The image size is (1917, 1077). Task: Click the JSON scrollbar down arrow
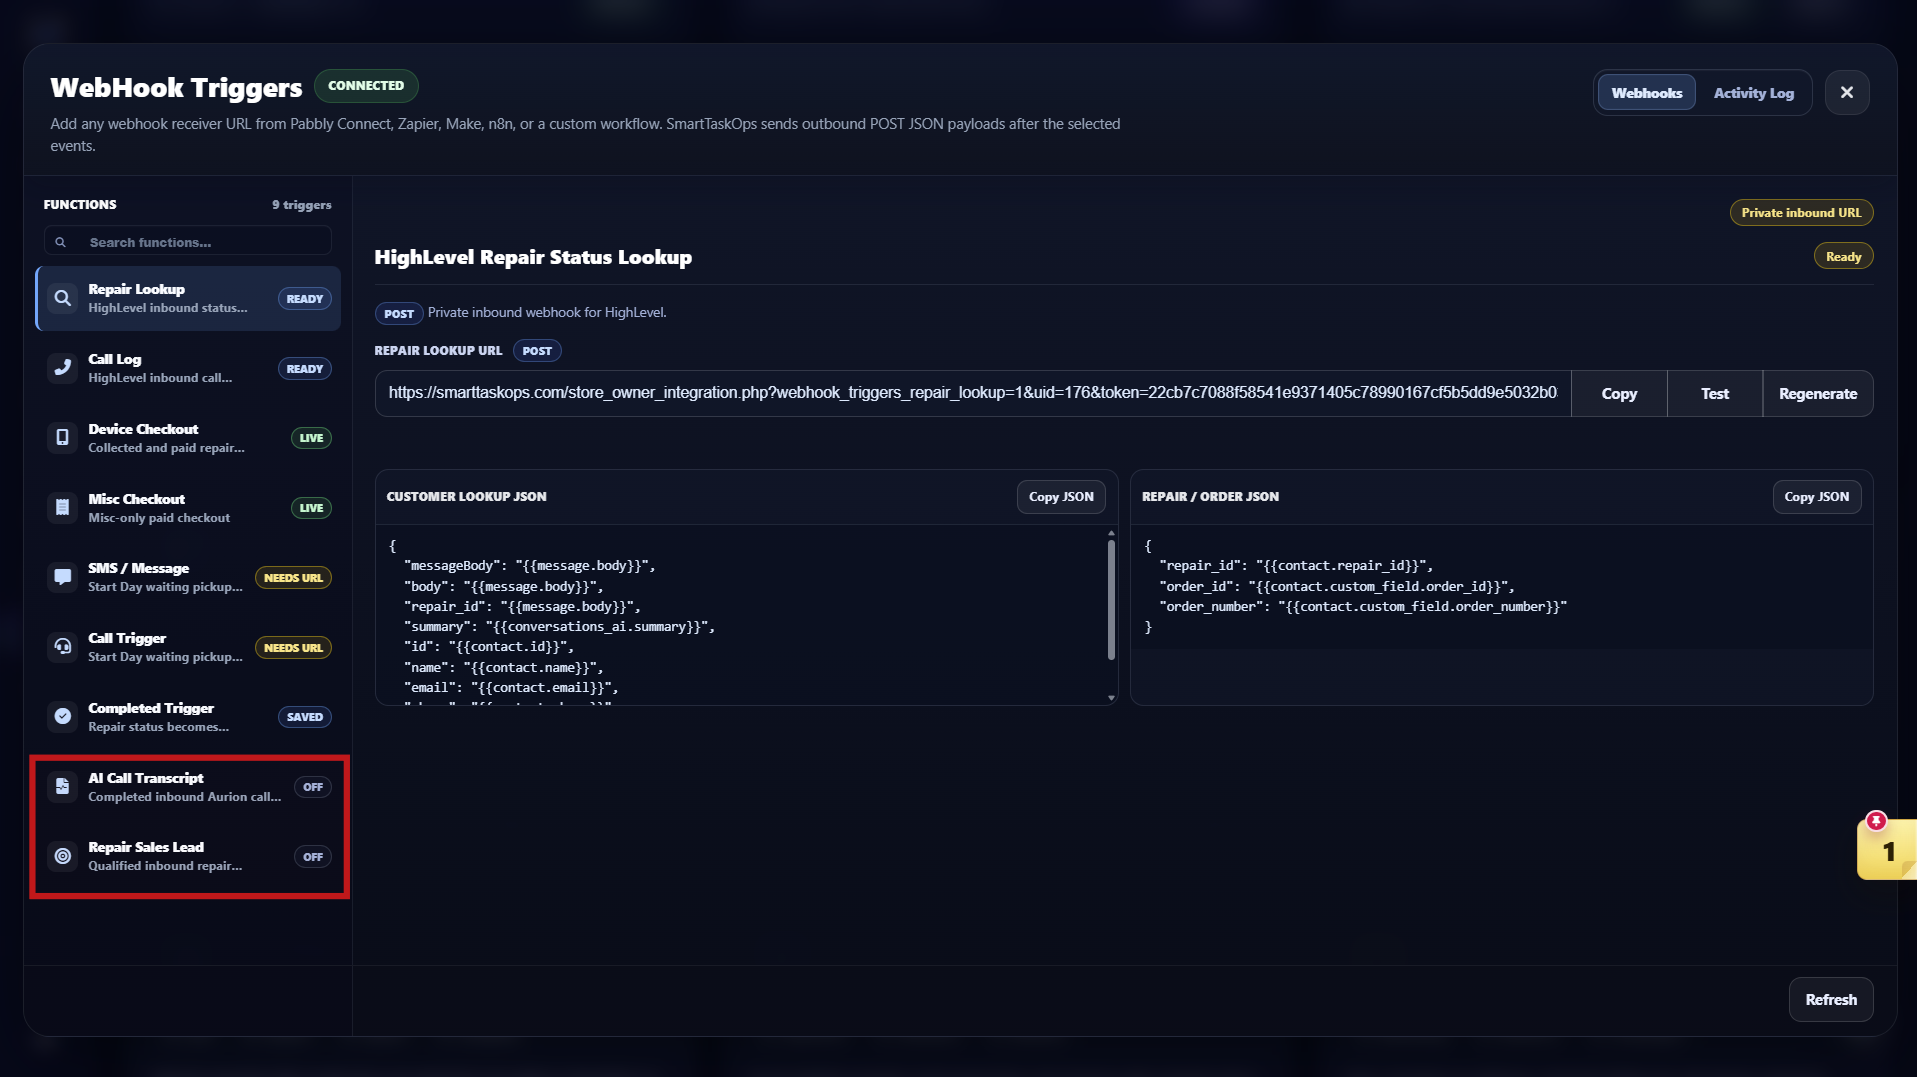1111,698
